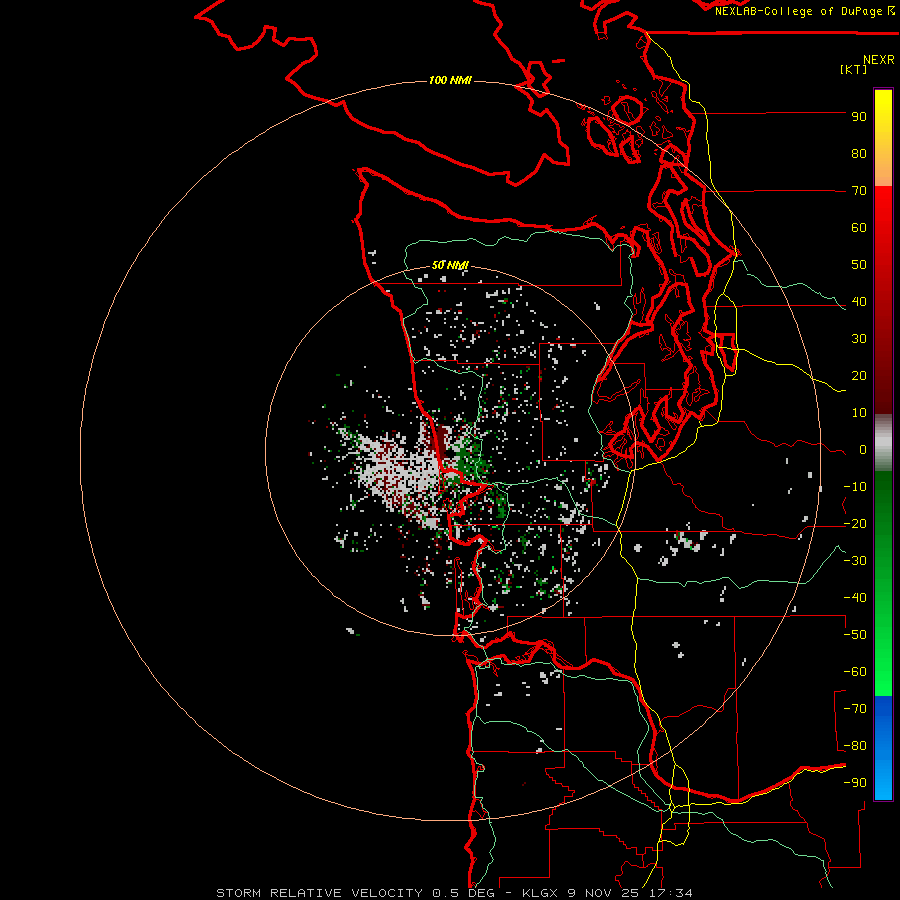Click the 70 value on the velocity scale

(859, 191)
